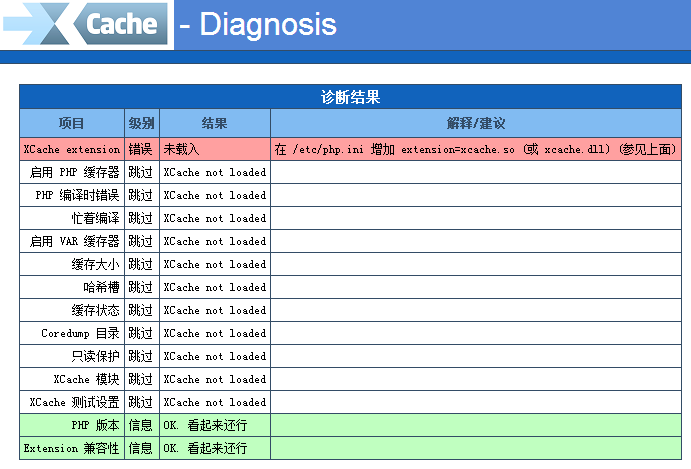The image size is (691, 469).
Task: Click the 项目 column header
Action: pyautogui.click(x=72, y=123)
